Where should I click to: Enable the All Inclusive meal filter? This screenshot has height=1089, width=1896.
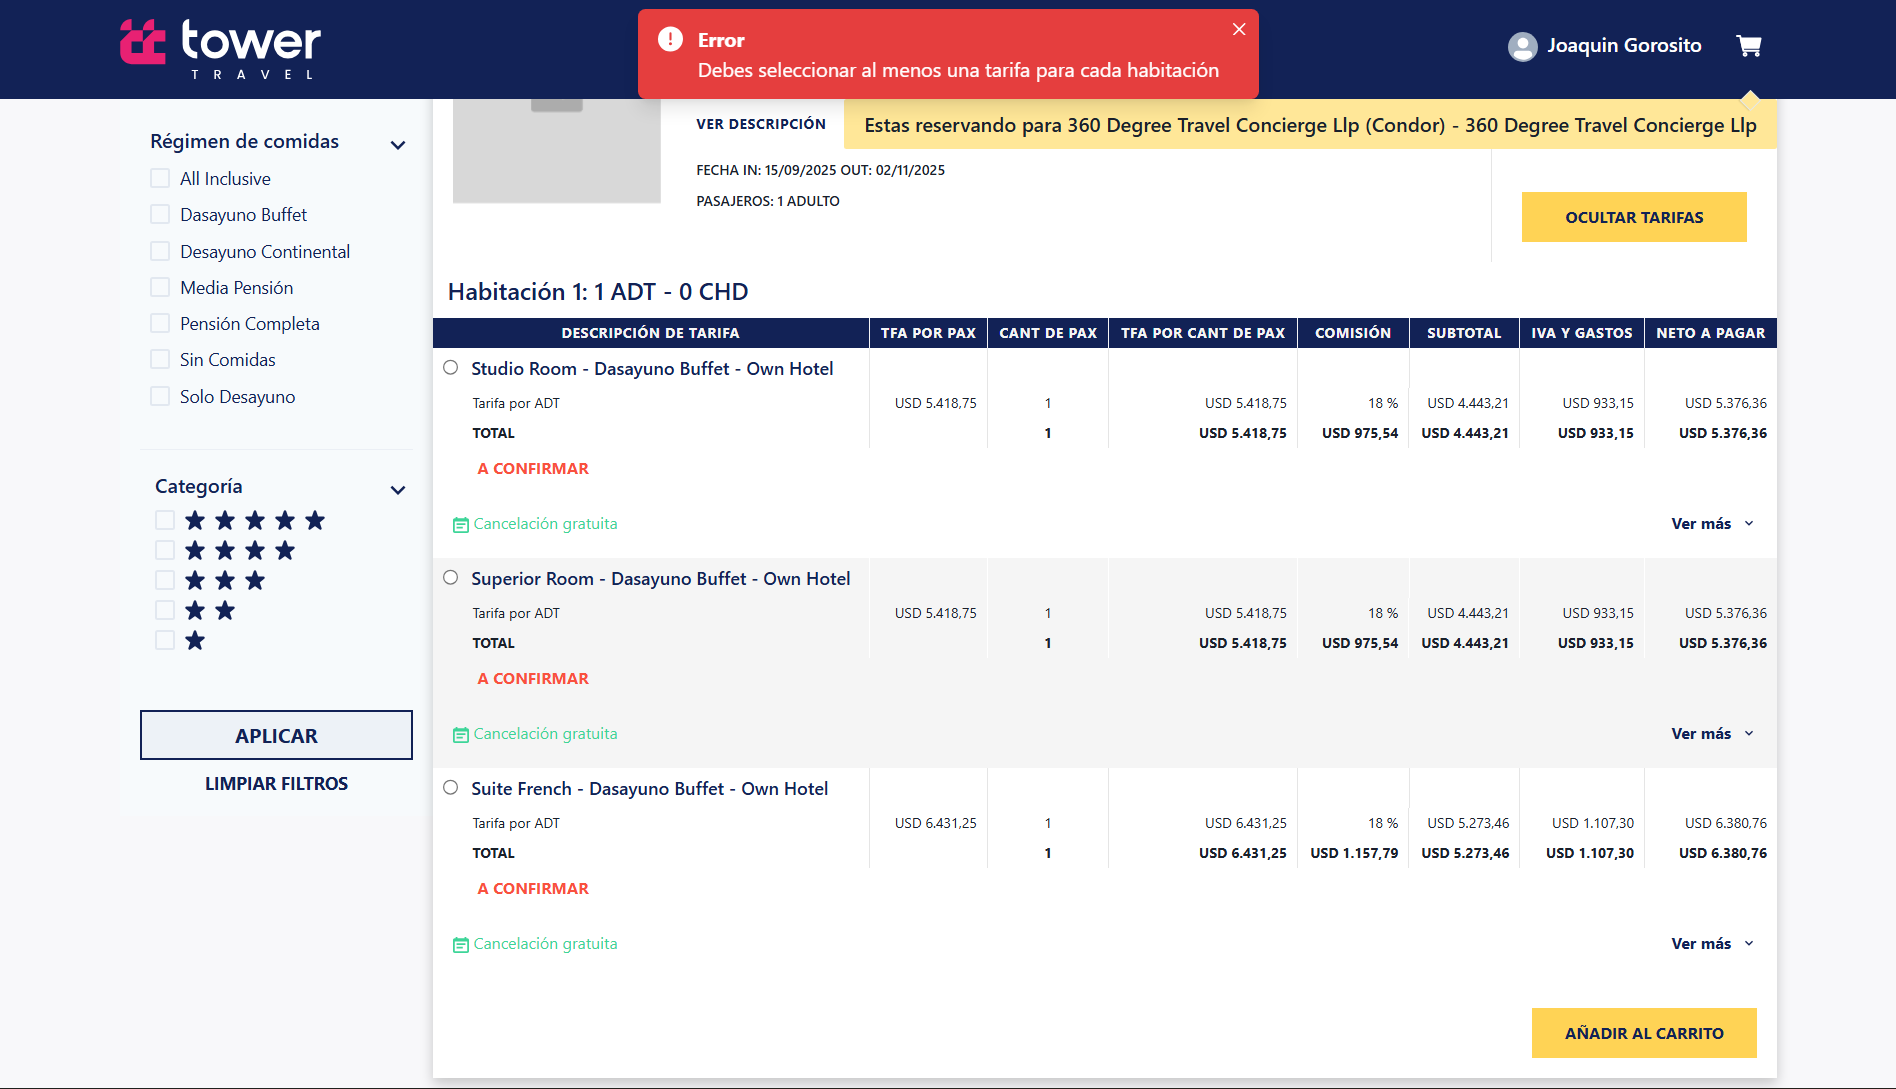(160, 178)
